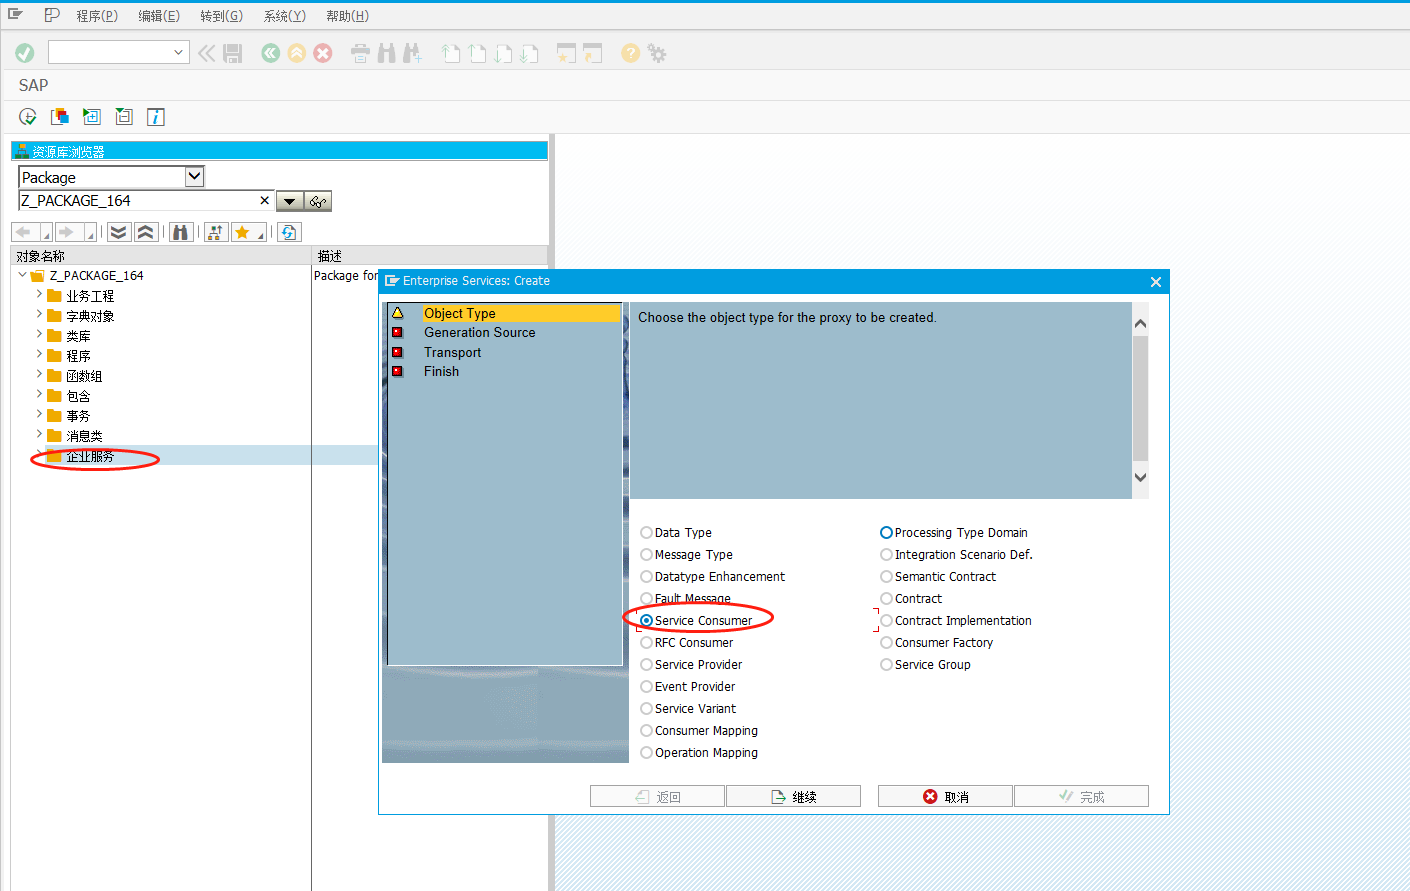Select the Data Type radio button
Viewport: 1410px width, 891px height.
pos(646,533)
